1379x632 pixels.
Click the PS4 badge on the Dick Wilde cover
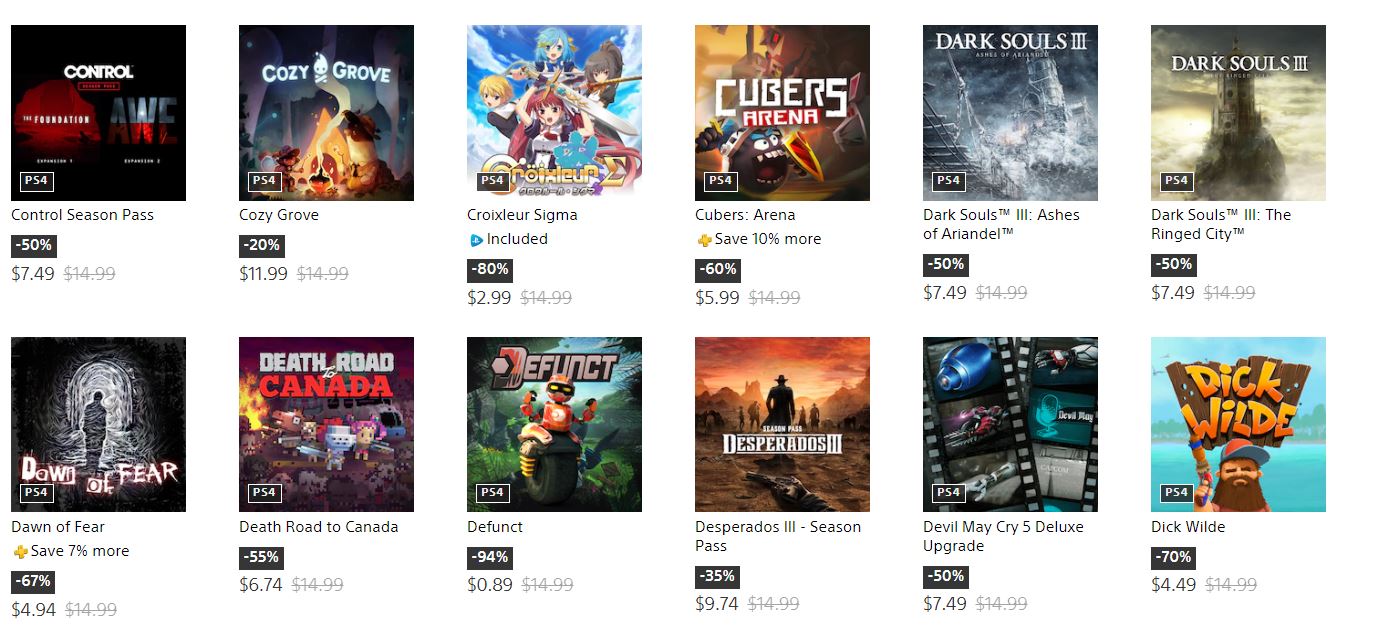tap(1176, 492)
